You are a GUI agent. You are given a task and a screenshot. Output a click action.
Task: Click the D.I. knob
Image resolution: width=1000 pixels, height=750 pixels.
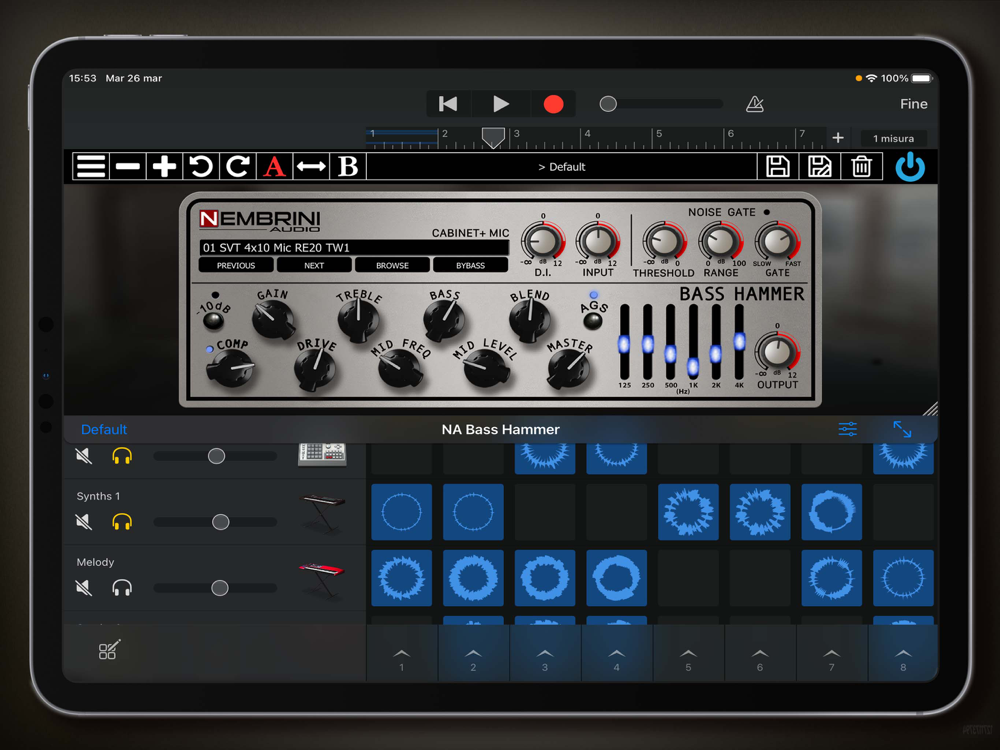pyautogui.click(x=543, y=242)
